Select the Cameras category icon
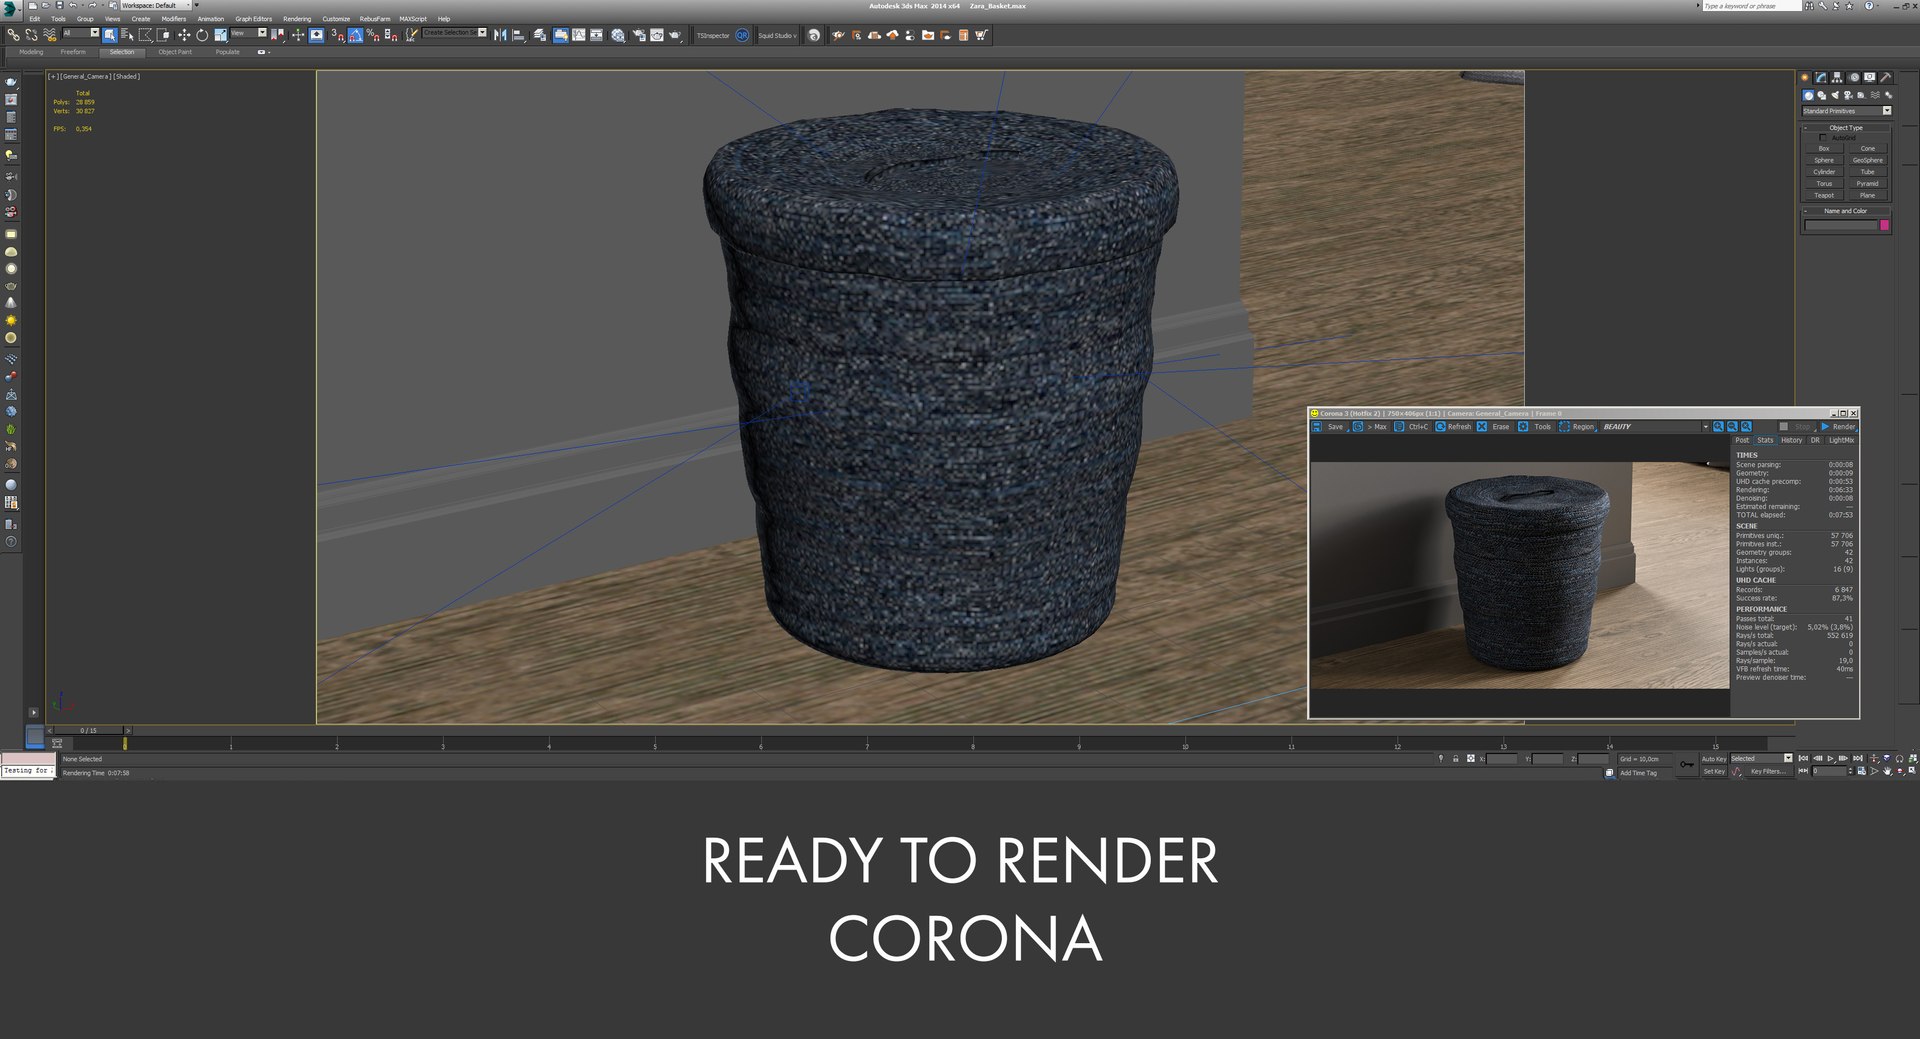The width and height of the screenshot is (1920, 1039). click(1848, 95)
